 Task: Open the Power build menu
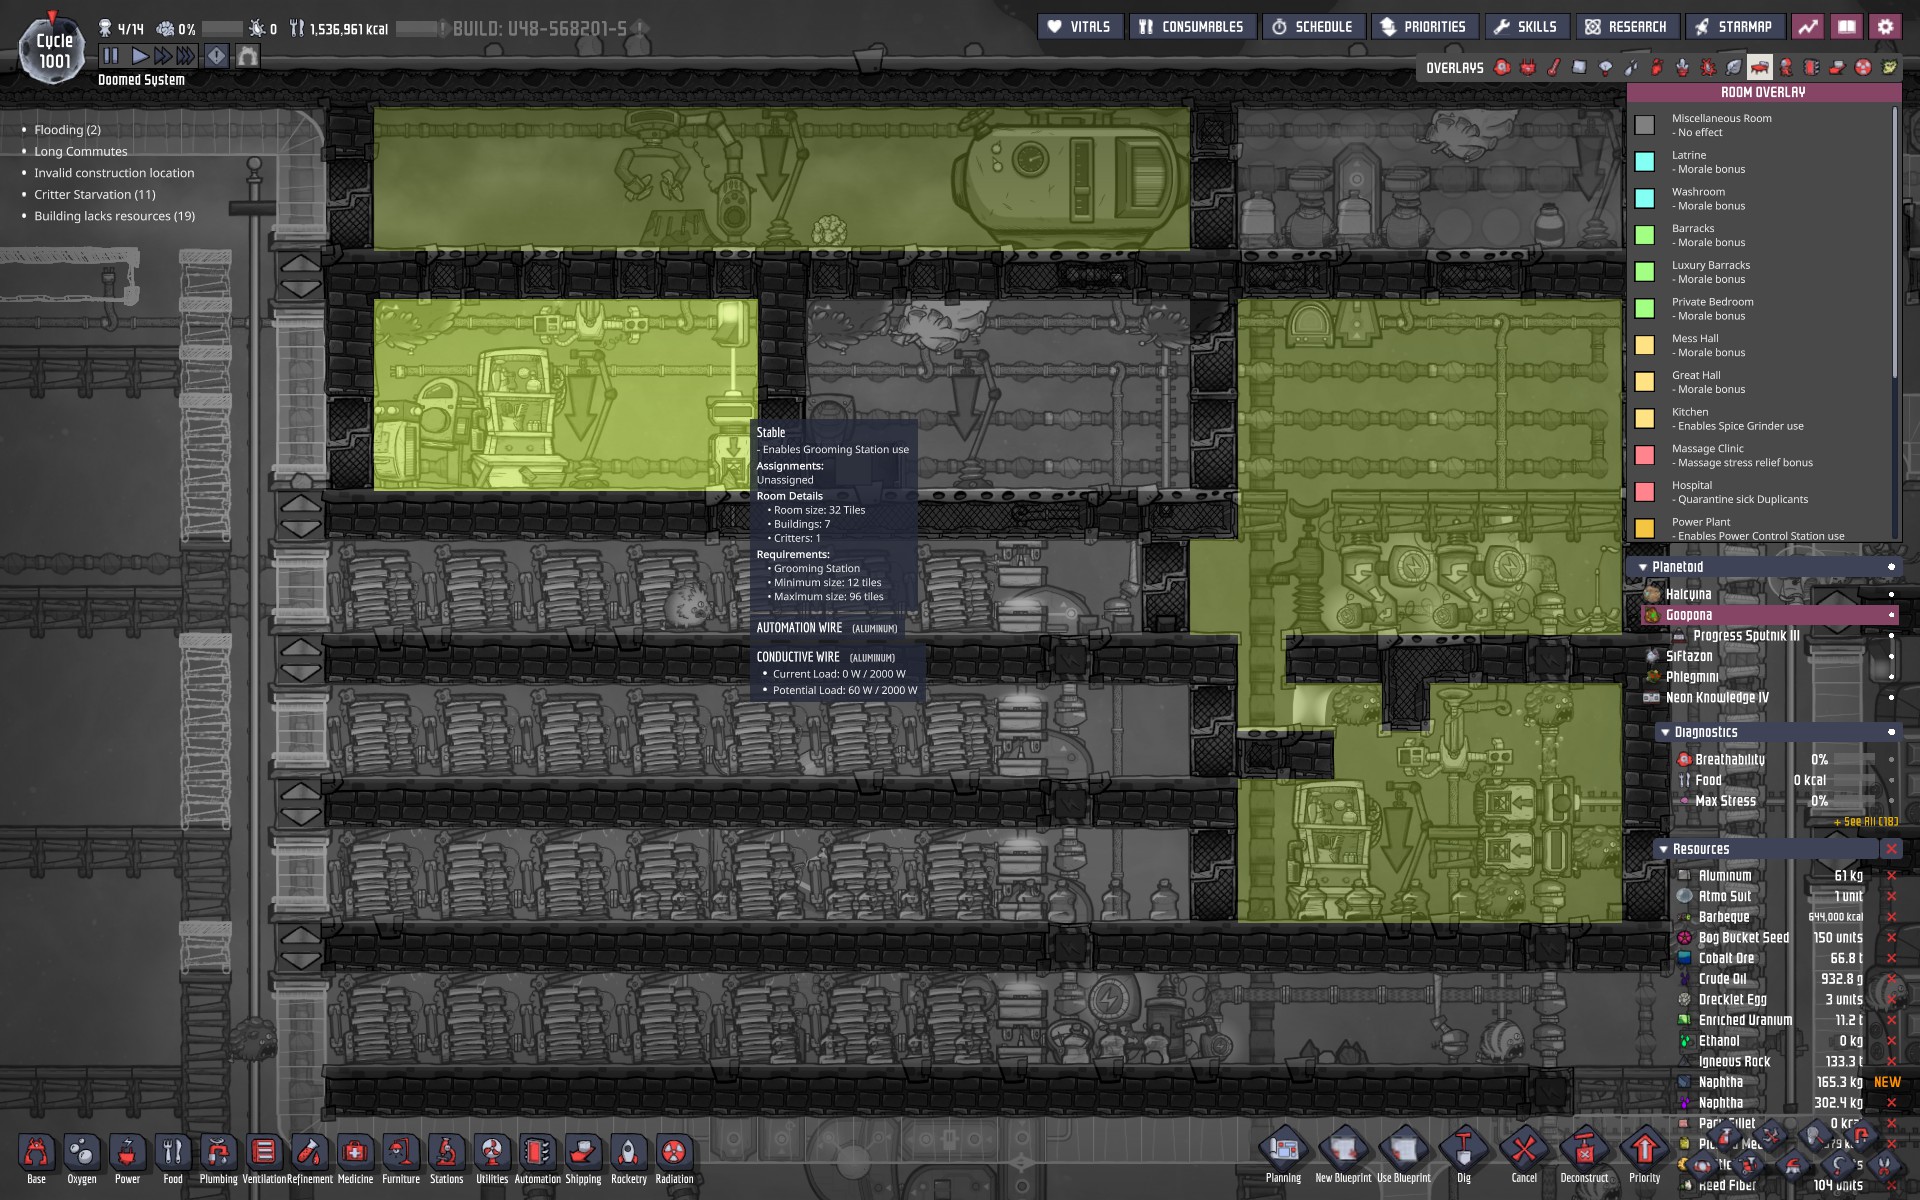pyautogui.click(x=127, y=1153)
